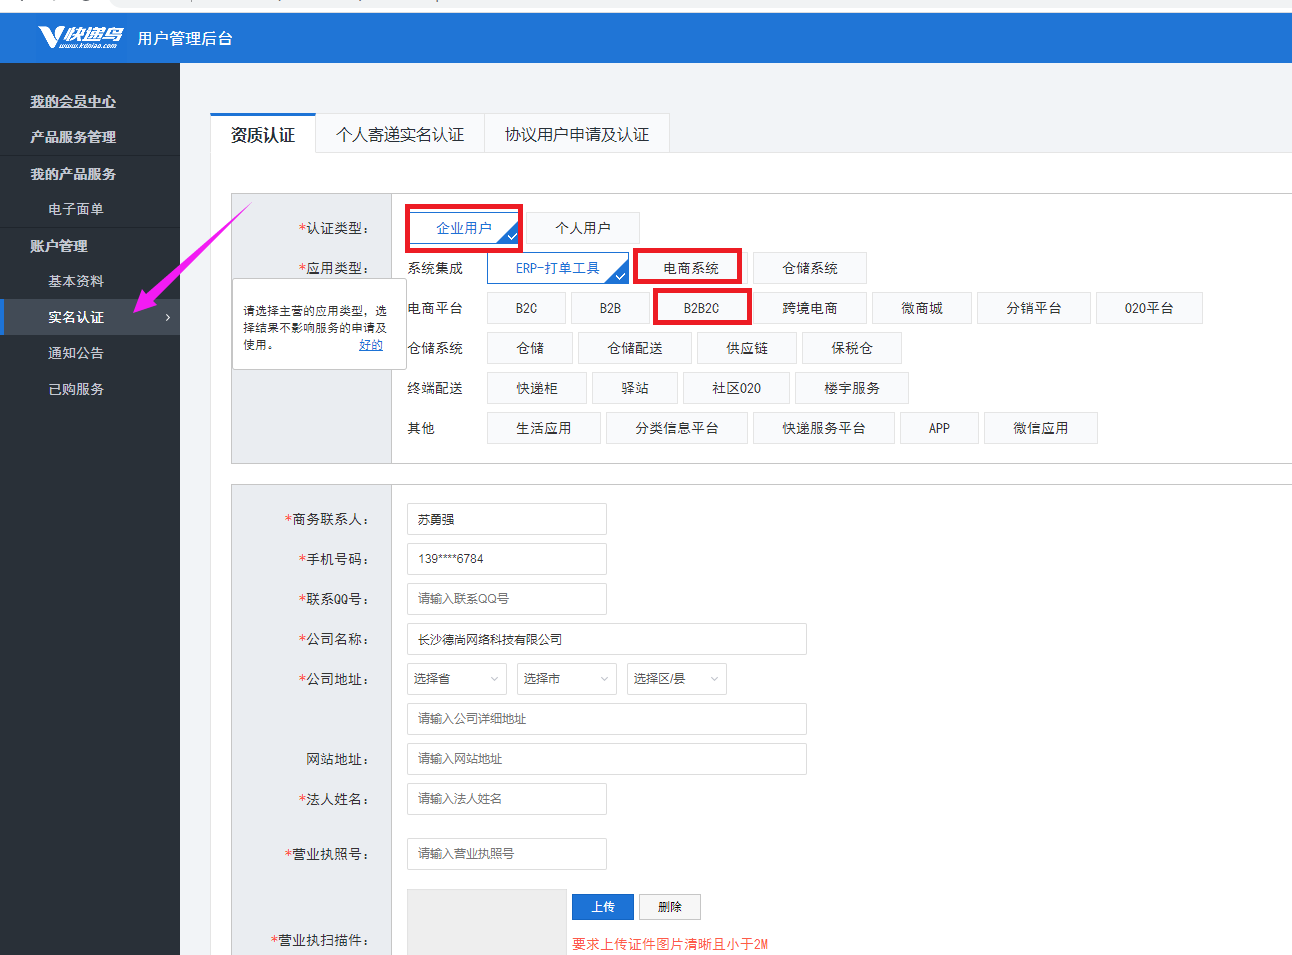
Task: Open the 选择区/县 dropdown
Action: tap(677, 679)
